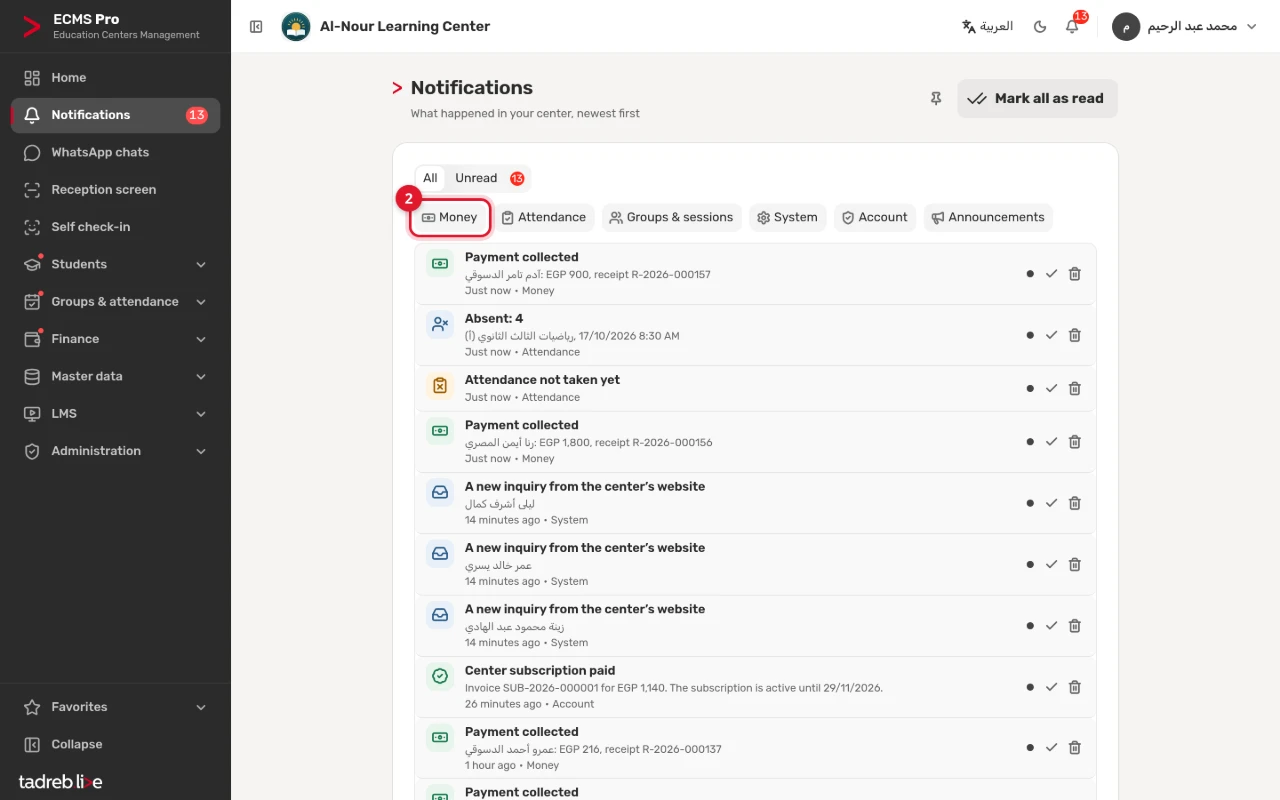Open Self check-in page

pos(116,227)
